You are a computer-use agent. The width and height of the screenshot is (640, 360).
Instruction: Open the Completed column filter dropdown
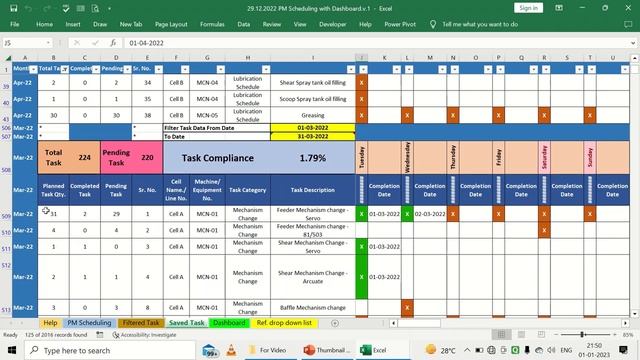click(96, 70)
